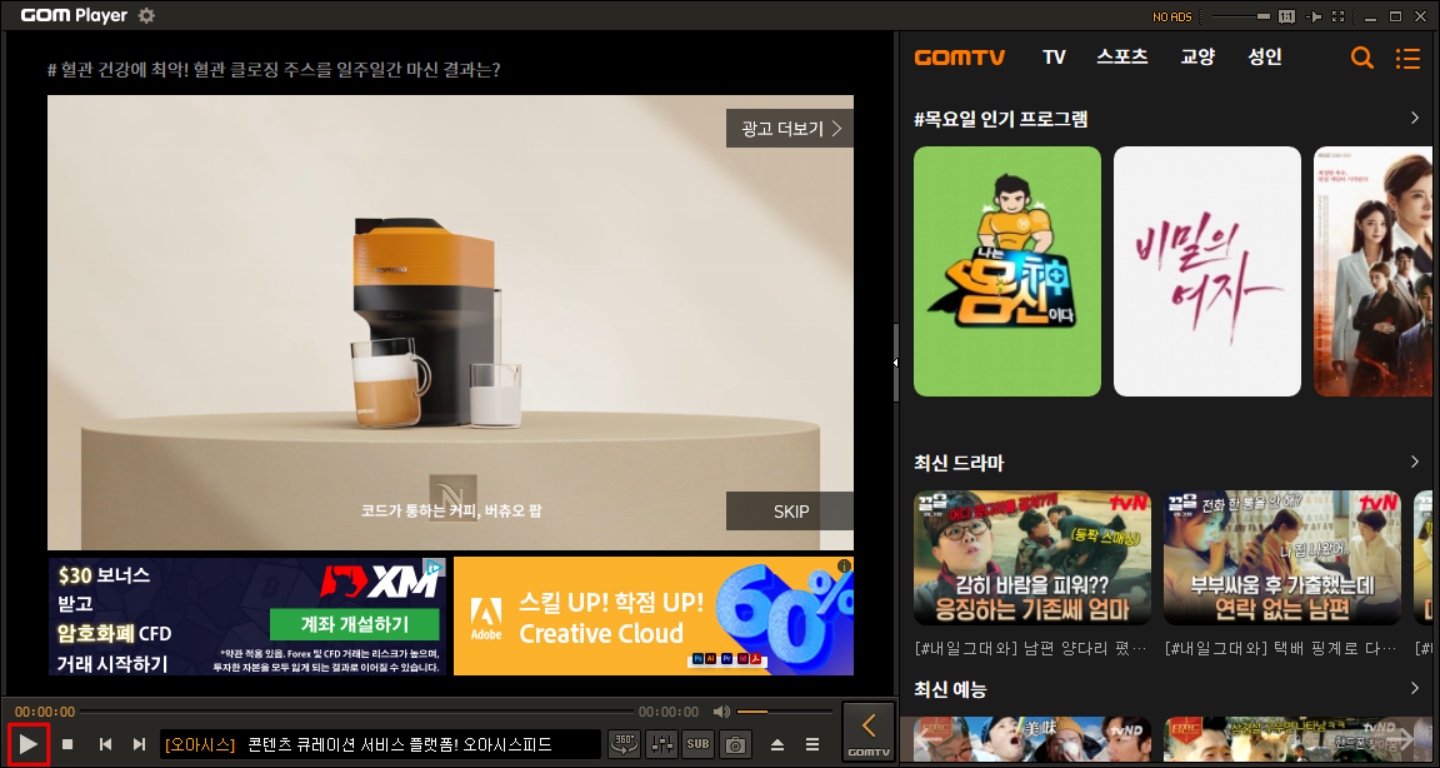The width and height of the screenshot is (1440, 768).
Task: Click the 계좌 개설하기 button in XM ad
Action: click(354, 625)
